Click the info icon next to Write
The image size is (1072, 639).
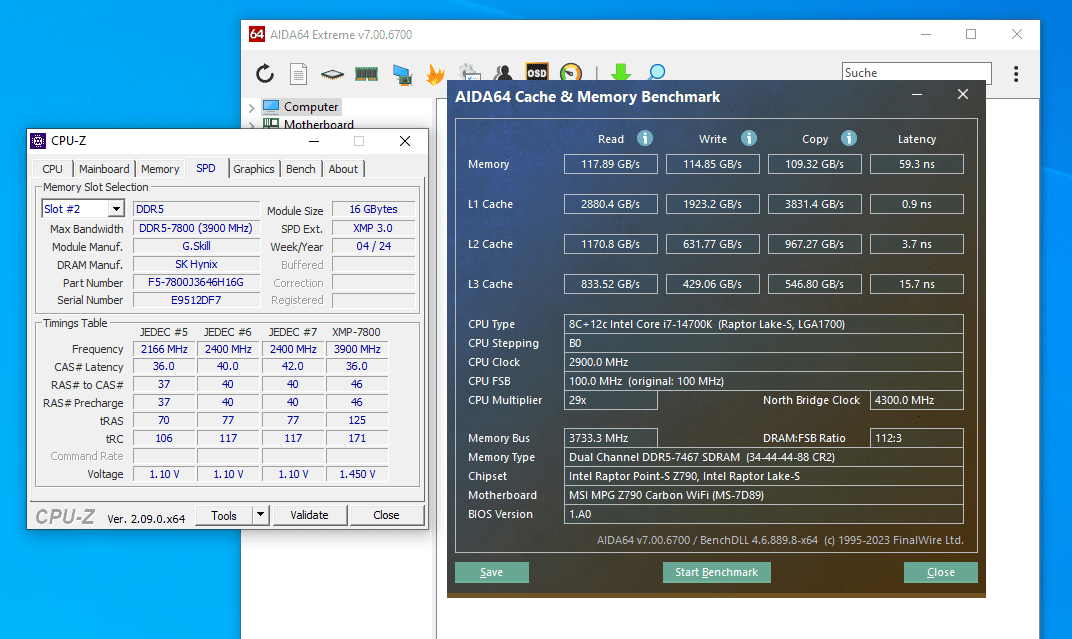tap(749, 138)
